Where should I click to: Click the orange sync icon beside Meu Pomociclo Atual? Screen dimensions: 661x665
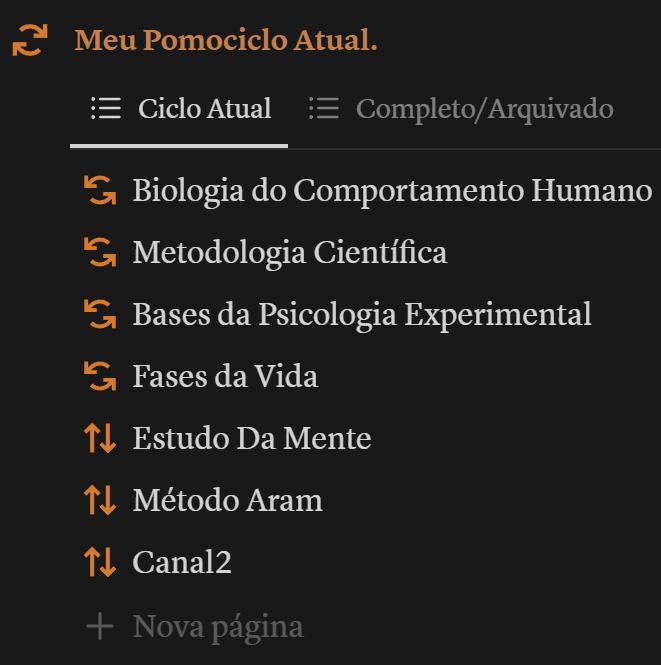pos(30,40)
